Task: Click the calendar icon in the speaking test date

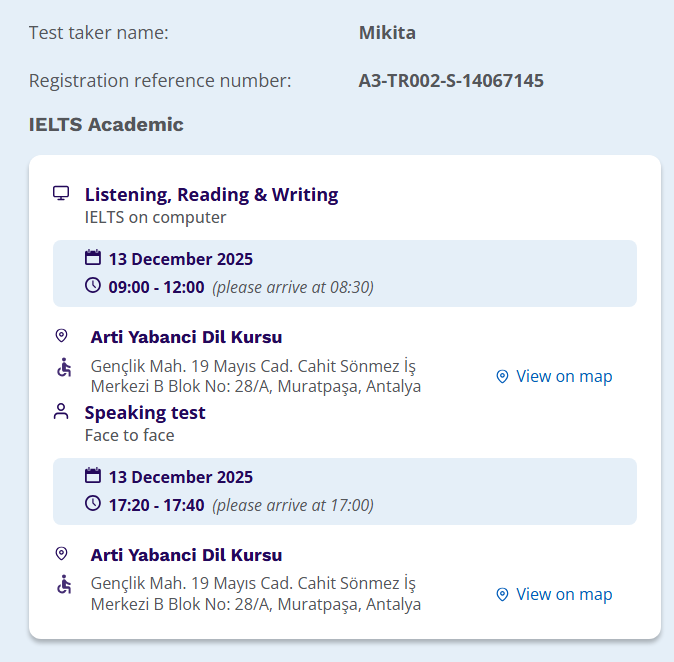Action: point(93,476)
